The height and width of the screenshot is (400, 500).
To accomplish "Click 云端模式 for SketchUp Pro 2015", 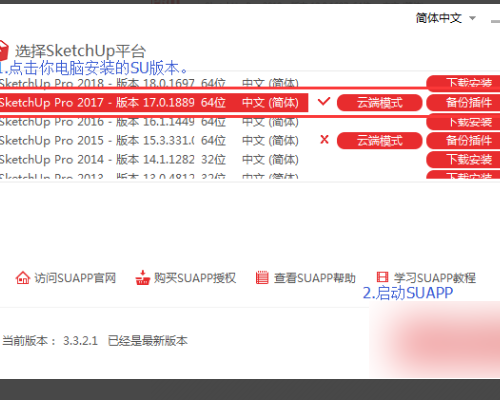I will [x=380, y=141].
